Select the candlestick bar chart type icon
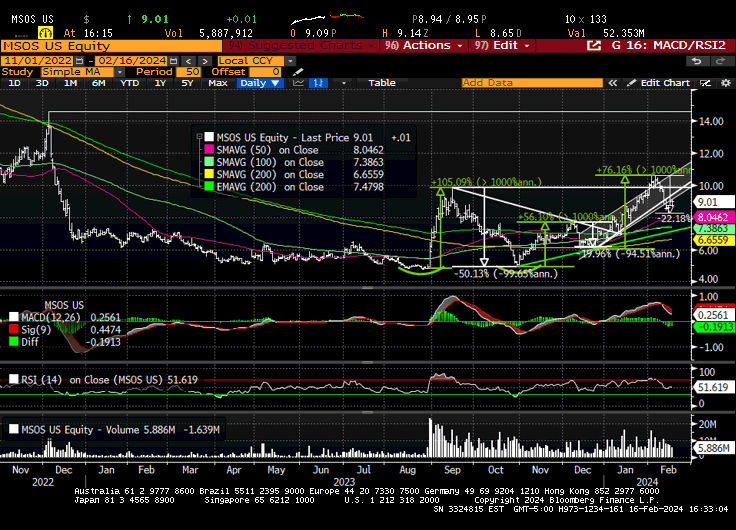This screenshot has height=530, width=736. (x=318, y=83)
